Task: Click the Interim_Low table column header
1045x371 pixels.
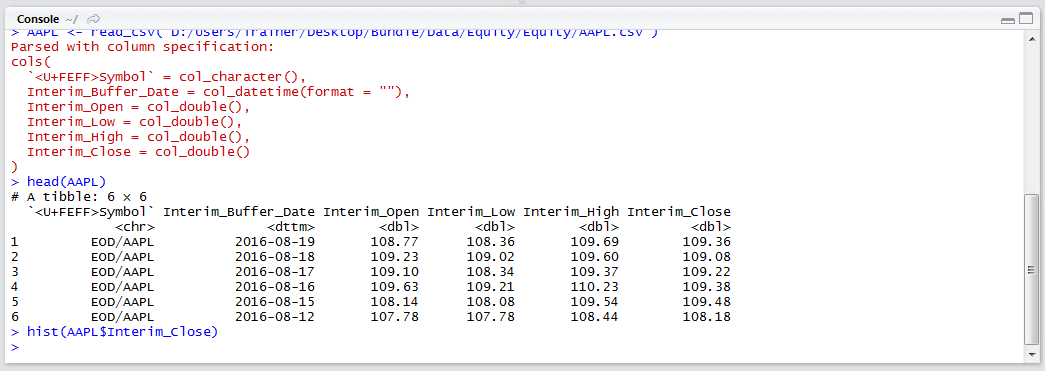Action: [x=471, y=212]
